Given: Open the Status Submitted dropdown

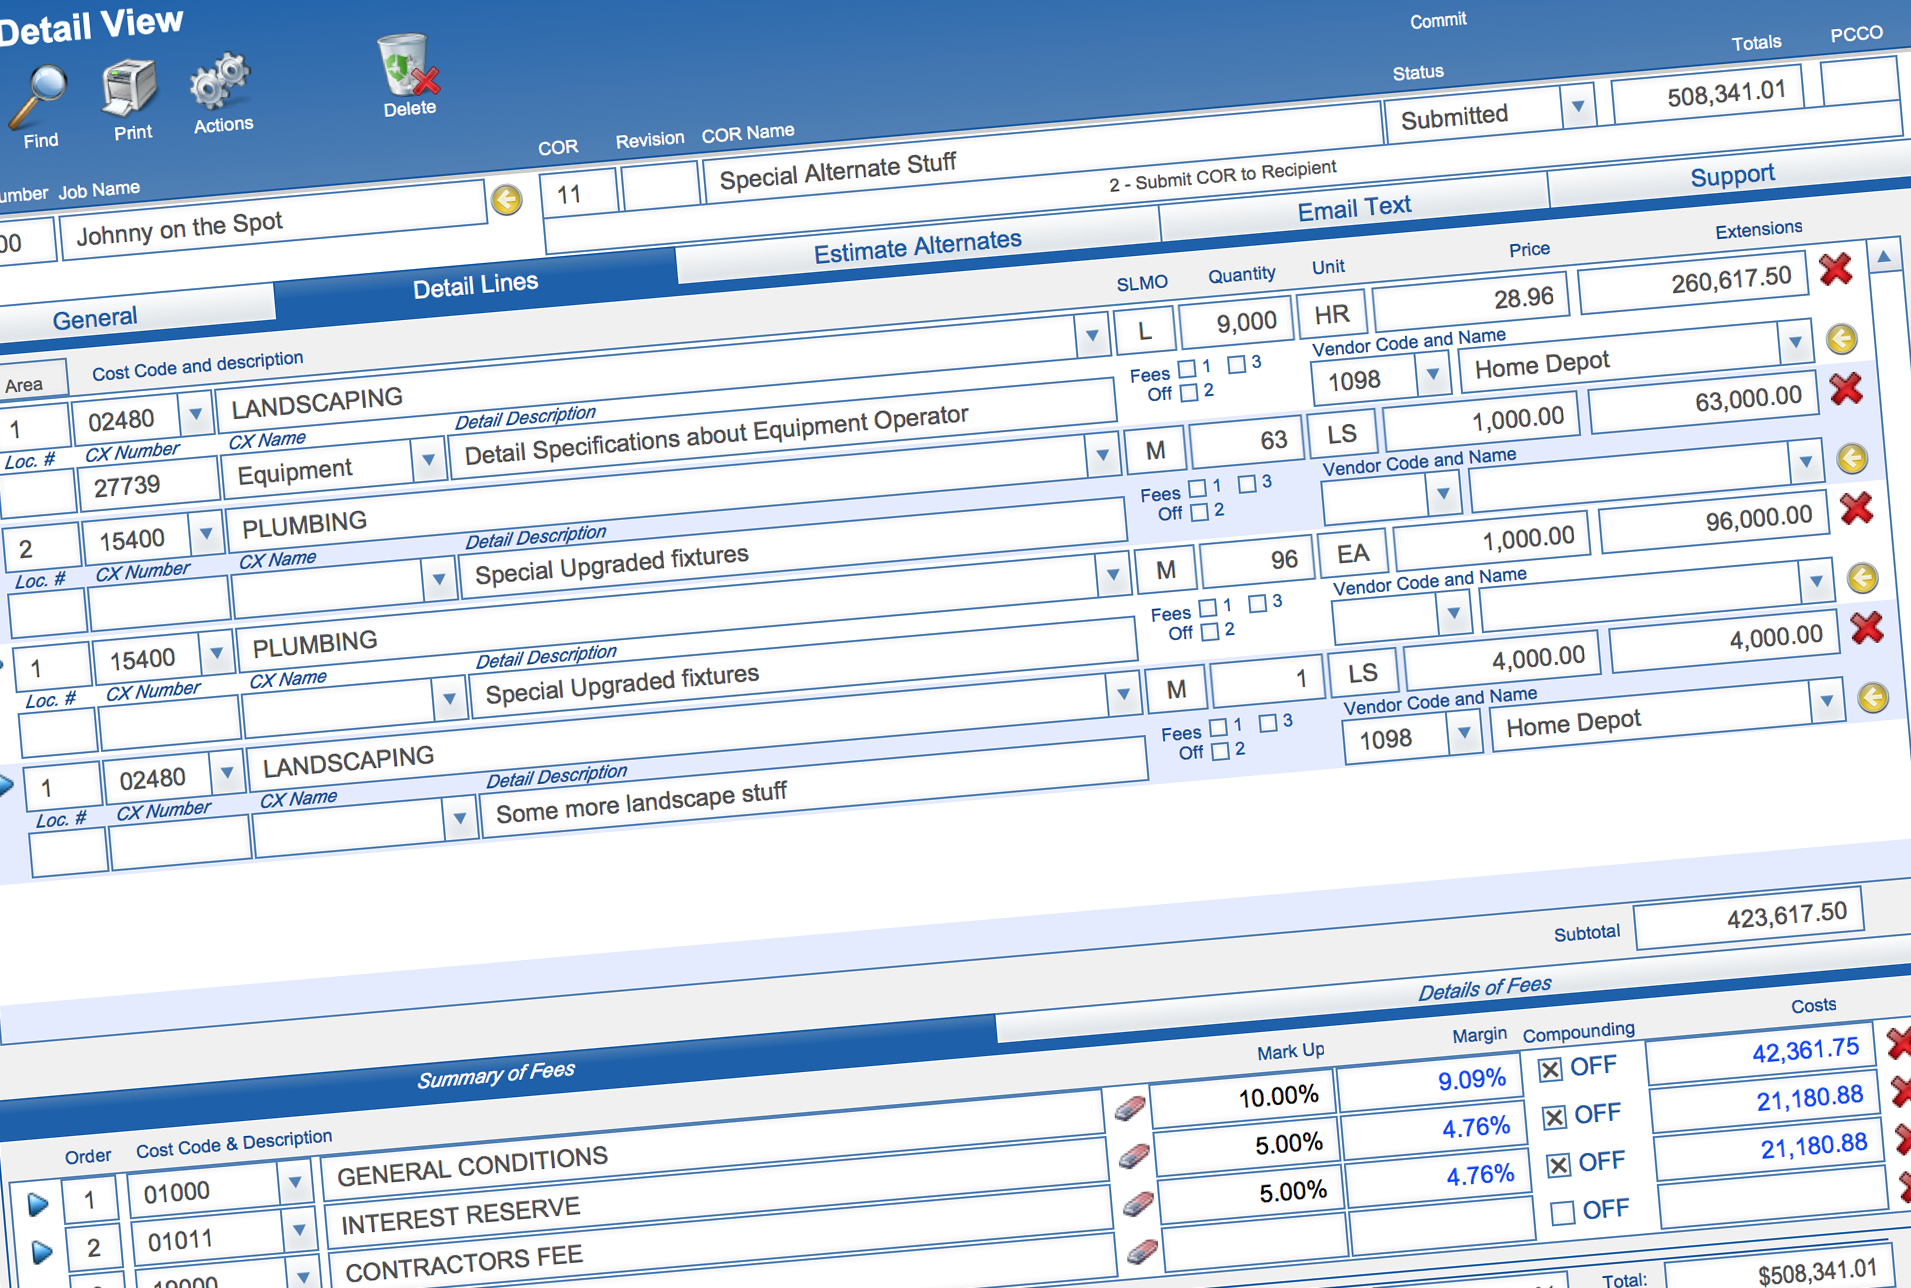Looking at the screenshot, I should [x=1577, y=106].
